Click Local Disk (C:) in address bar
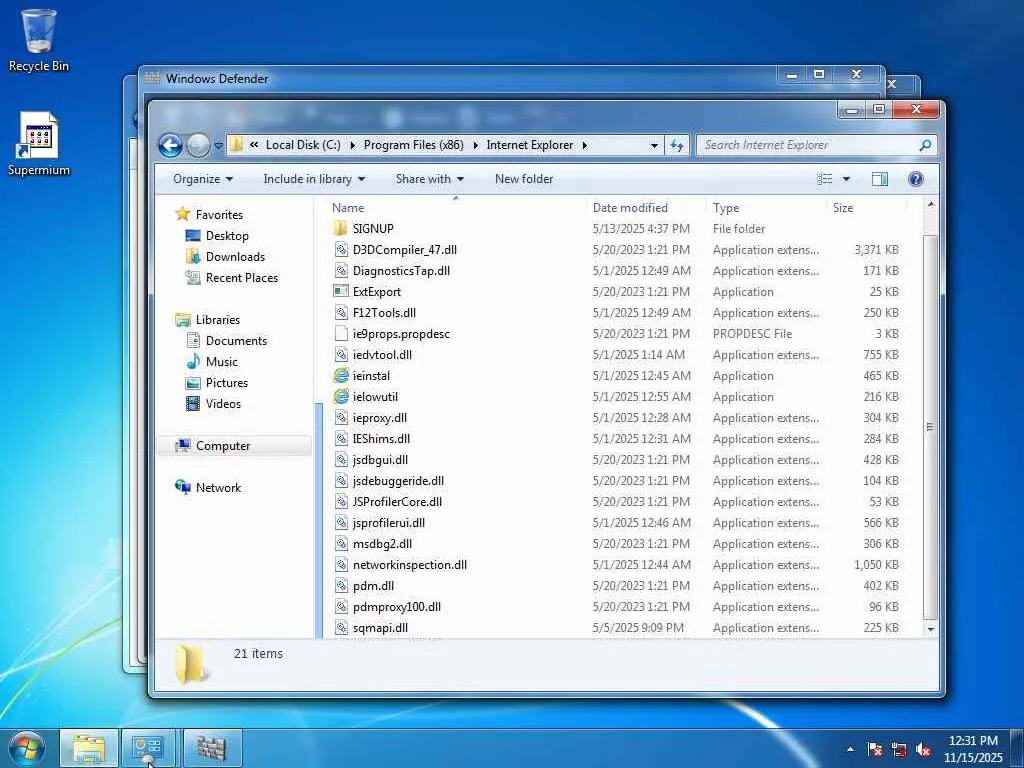The height and width of the screenshot is (768, 1024). (303, 145)
